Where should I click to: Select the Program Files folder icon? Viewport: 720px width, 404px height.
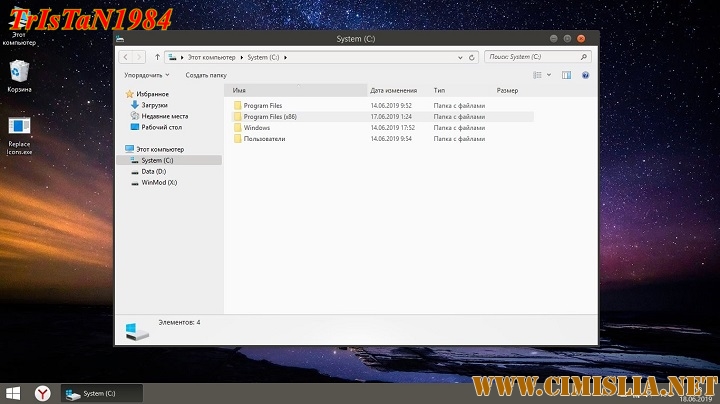pos(237,105)
